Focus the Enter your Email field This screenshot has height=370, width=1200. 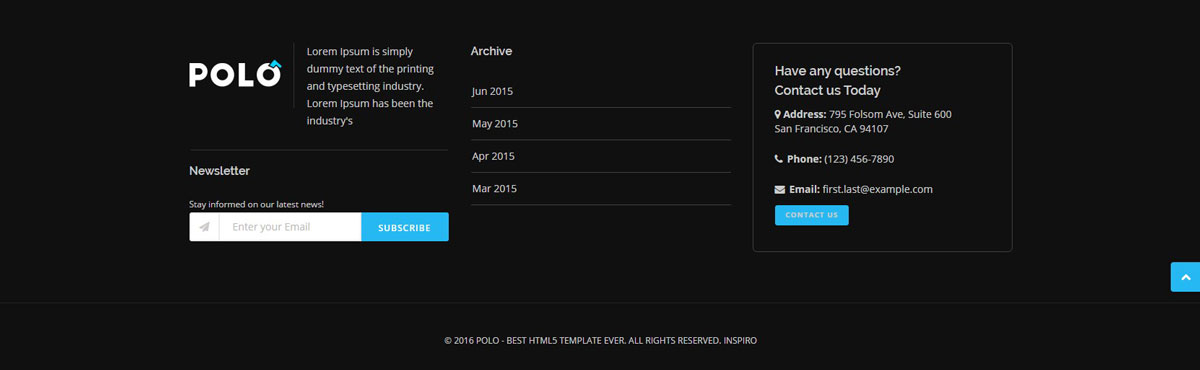pyautogui.click(x=290, y=227)
